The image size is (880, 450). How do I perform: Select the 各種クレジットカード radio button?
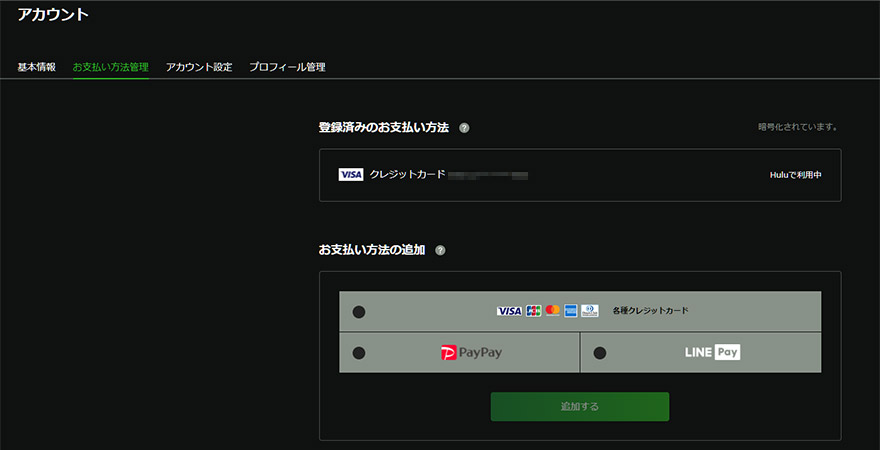(x=359, y=312)
